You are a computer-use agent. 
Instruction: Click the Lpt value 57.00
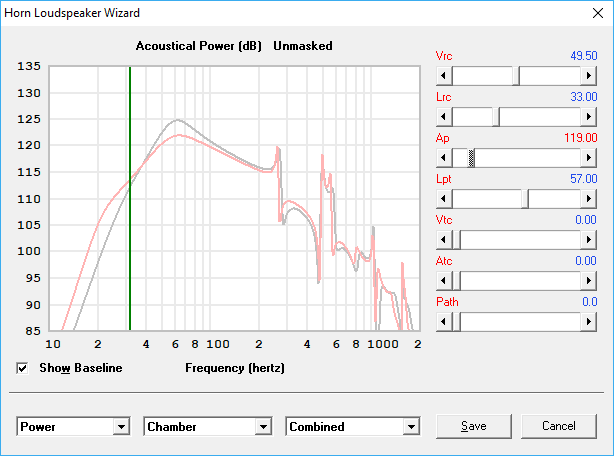pyautogui.click(x=584, y=179)
